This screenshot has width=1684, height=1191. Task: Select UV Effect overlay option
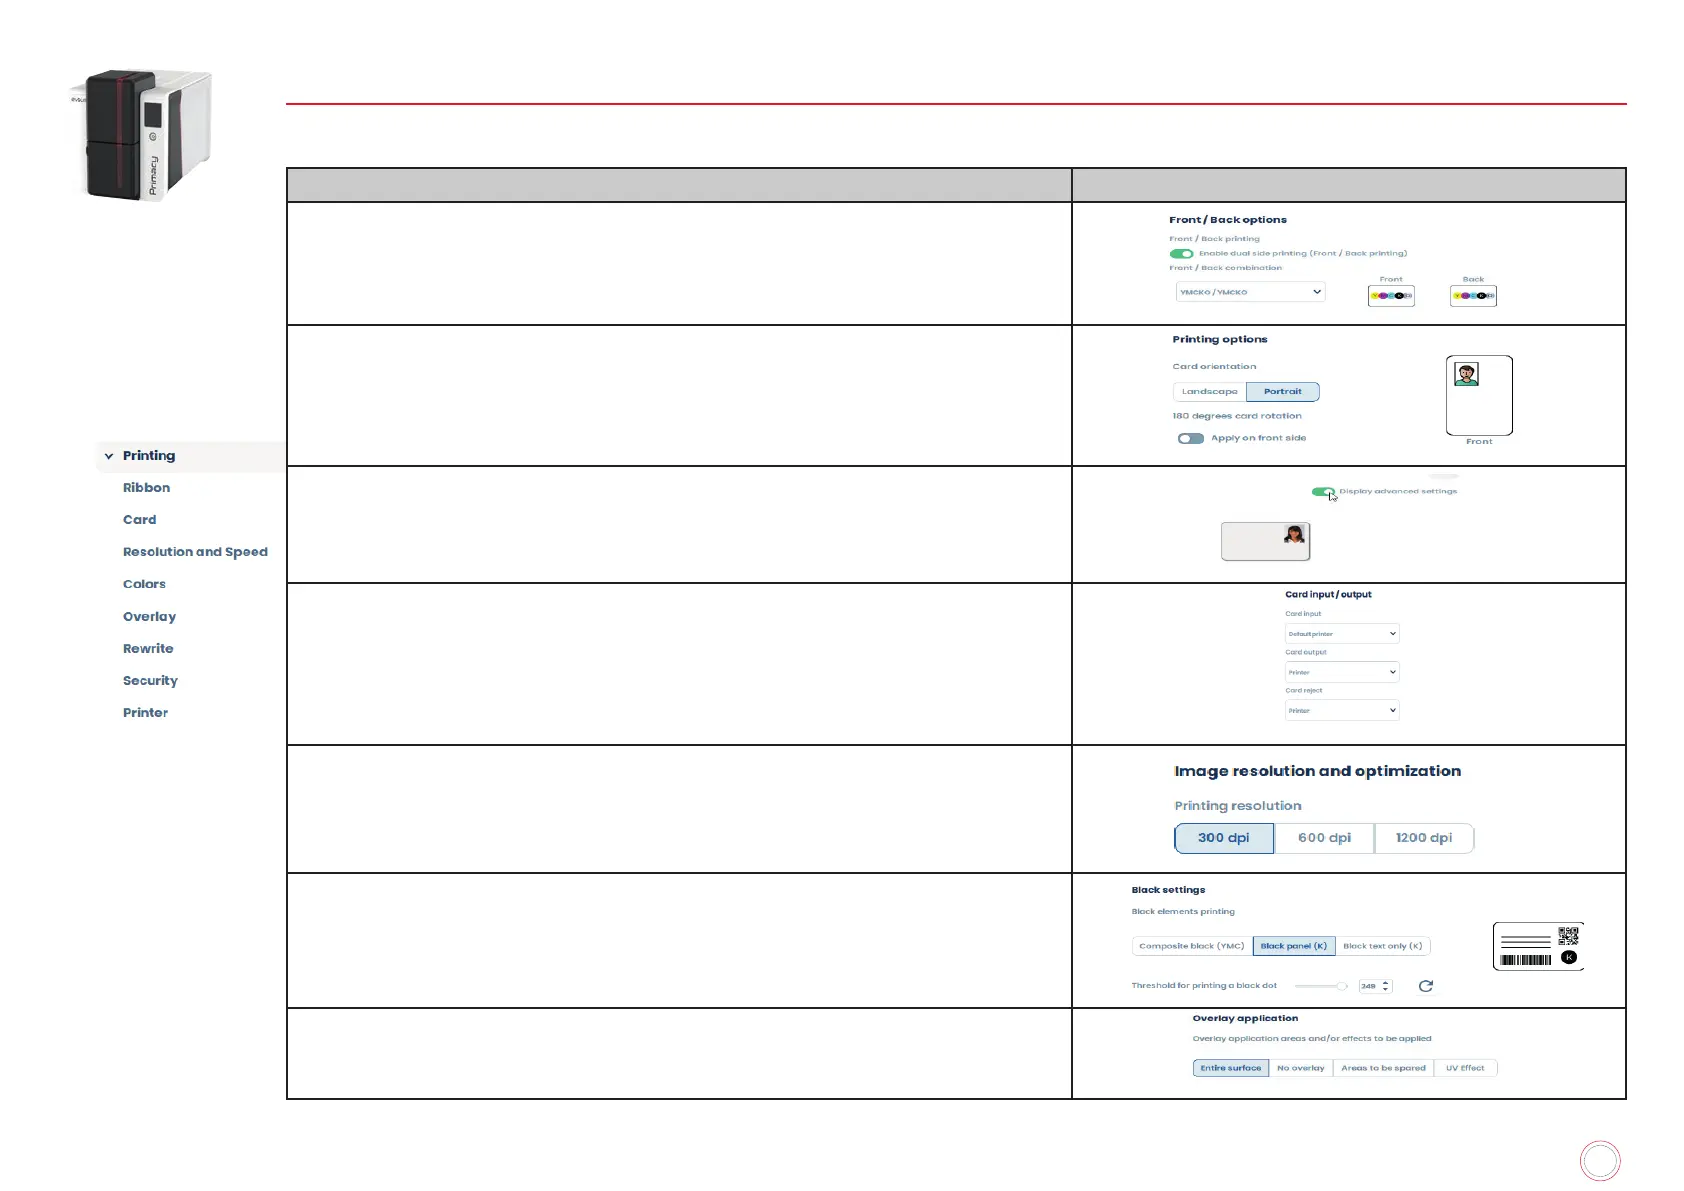coord(1465,1068)
